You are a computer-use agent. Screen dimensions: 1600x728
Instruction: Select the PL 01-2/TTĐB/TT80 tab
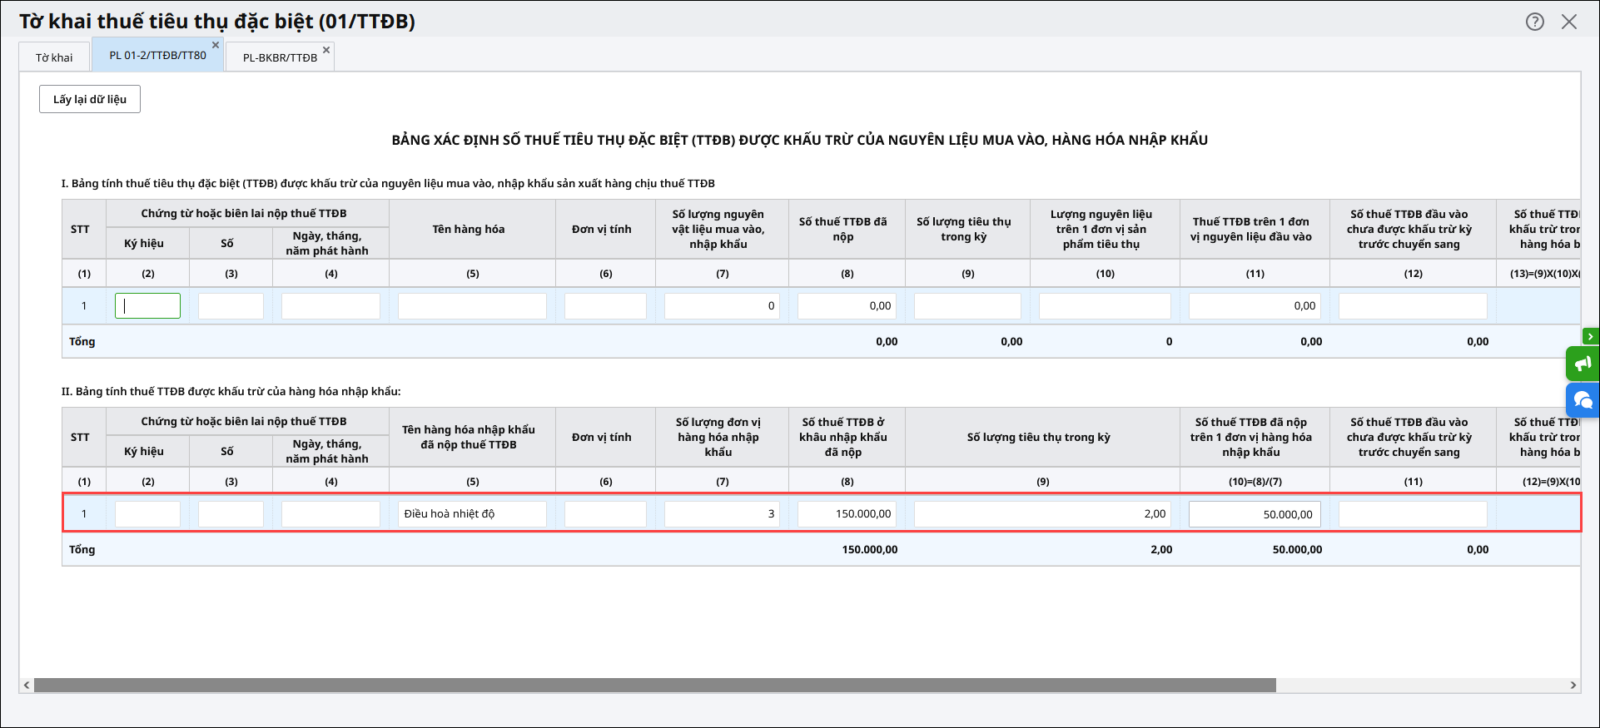click(x=157, y=55)
